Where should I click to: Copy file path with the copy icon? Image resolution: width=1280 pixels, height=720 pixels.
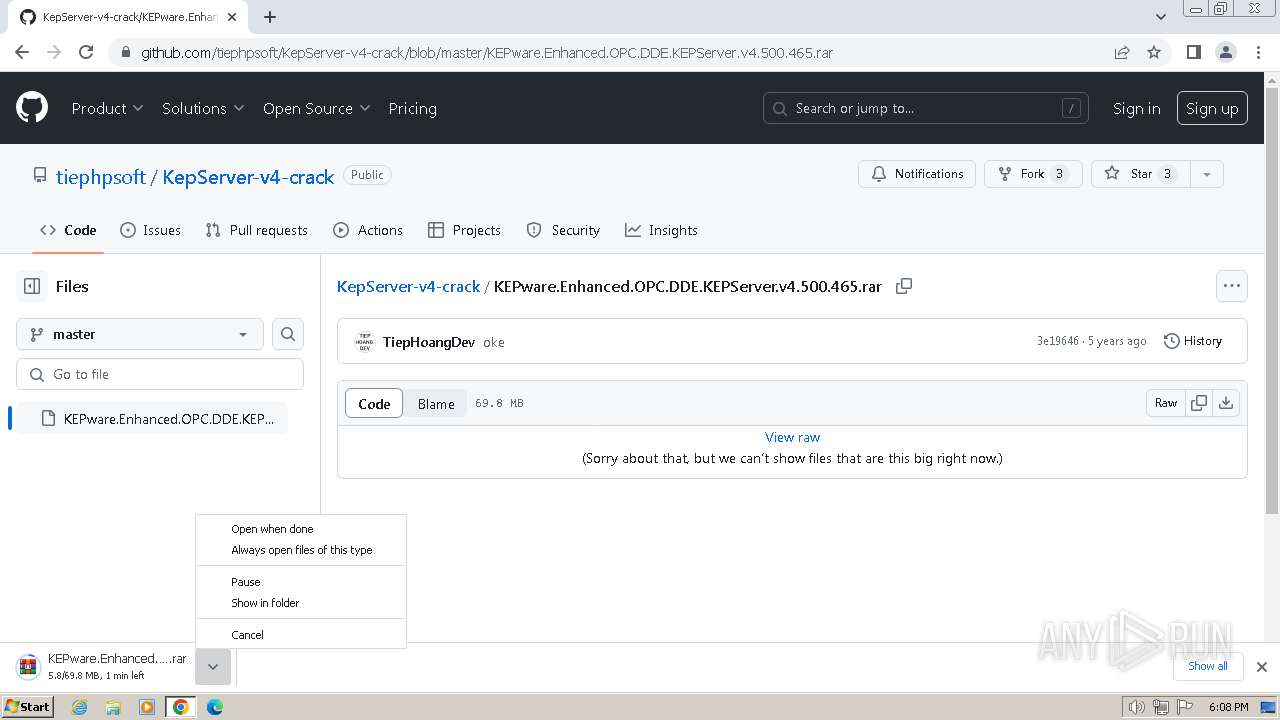tap(904, 286)
